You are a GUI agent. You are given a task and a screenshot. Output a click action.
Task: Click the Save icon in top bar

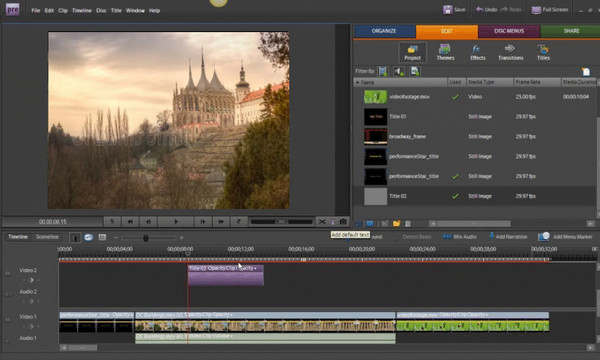(454, 10)
